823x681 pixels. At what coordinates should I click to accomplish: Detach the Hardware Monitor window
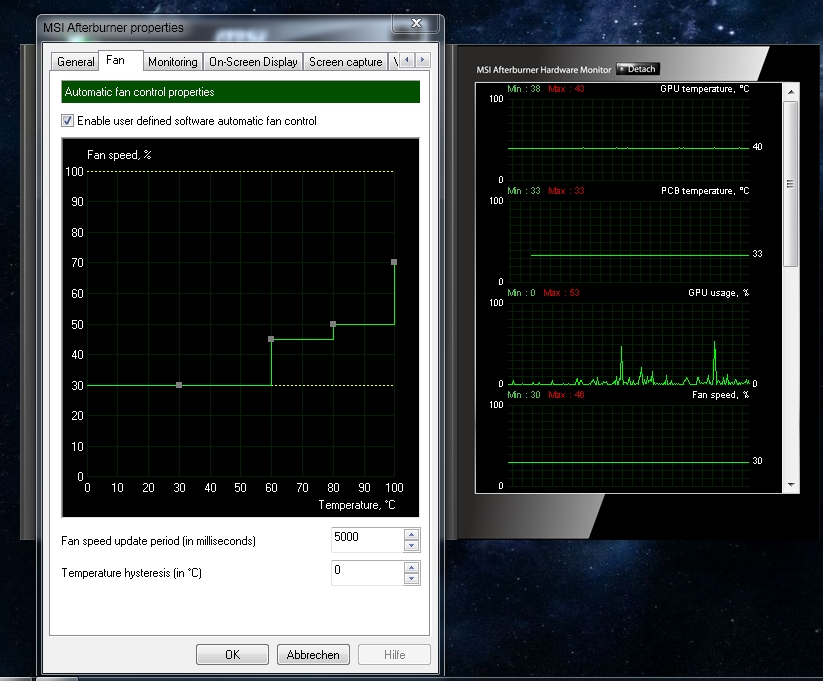[x=638, y=69]
